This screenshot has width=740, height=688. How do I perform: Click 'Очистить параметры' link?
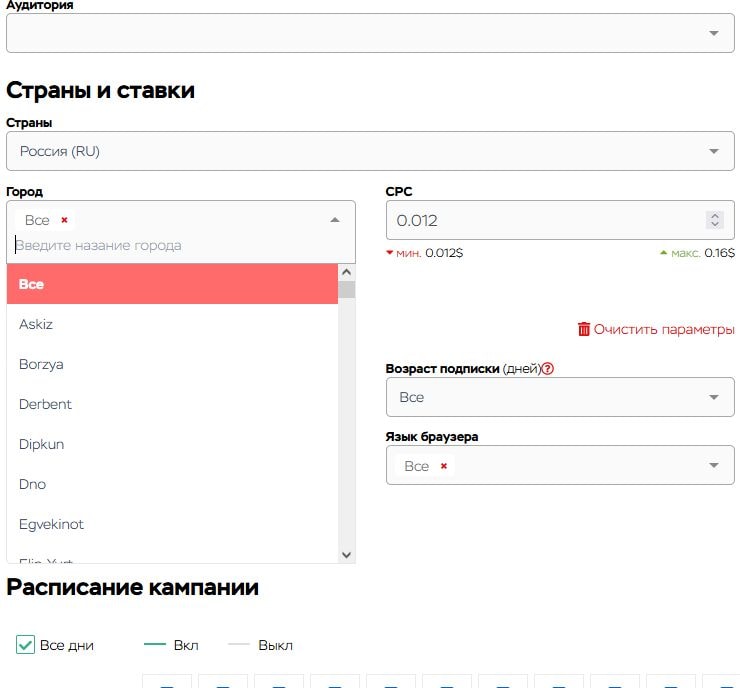[x=664, y=329]
